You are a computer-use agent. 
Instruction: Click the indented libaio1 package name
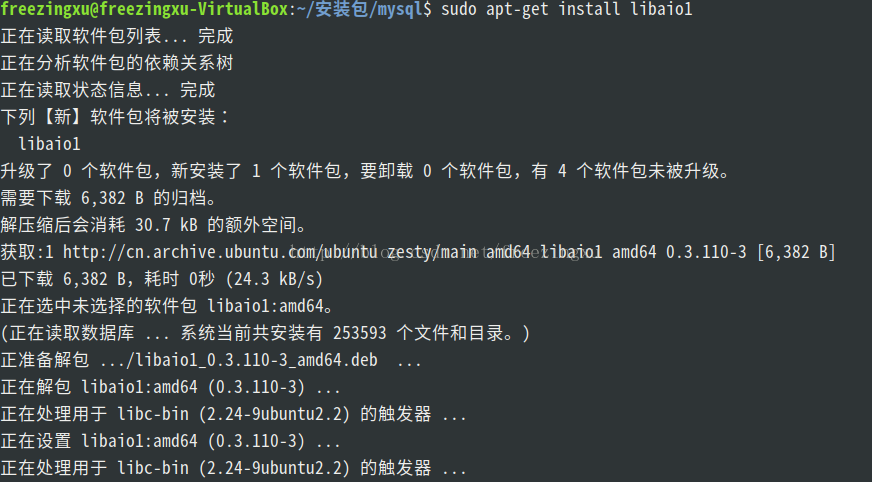pos(49,144)
